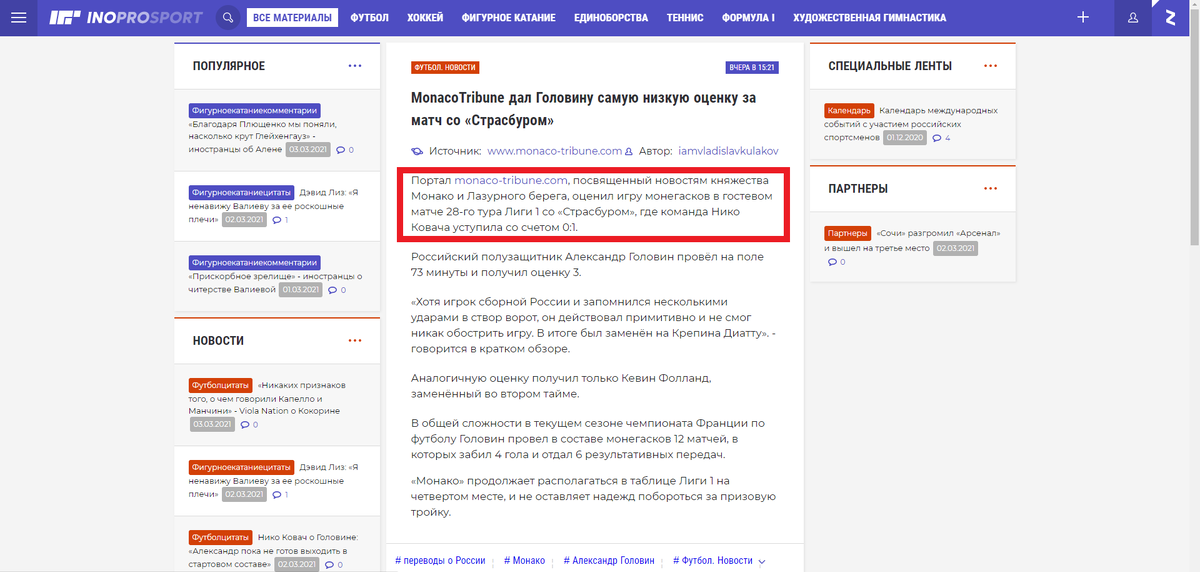Click the # Футбол. Новости tag
This screenshot has height=572, width=1200.
coord(713,561)
